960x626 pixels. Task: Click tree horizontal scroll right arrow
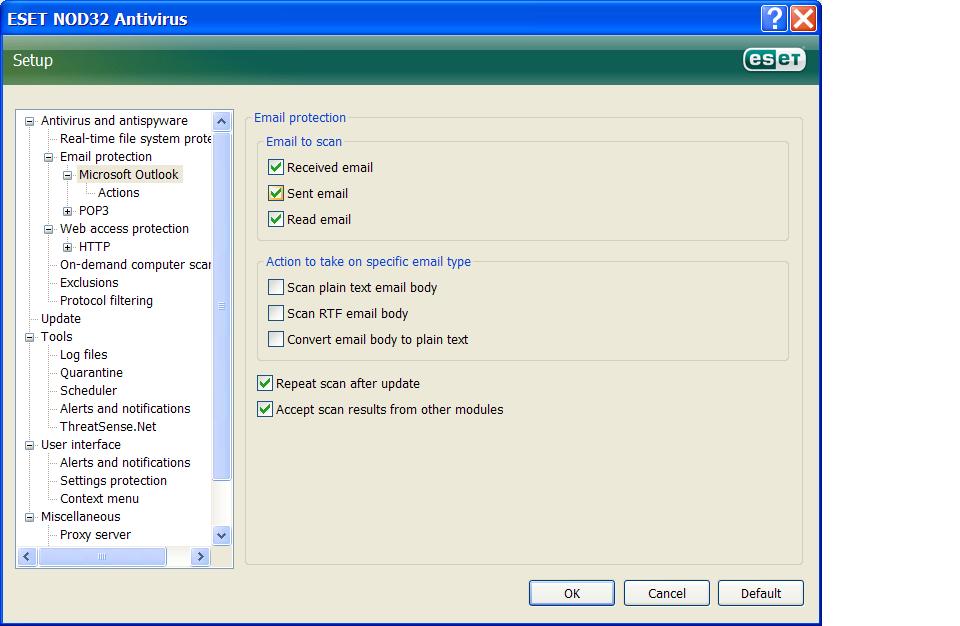coord(200,557)
